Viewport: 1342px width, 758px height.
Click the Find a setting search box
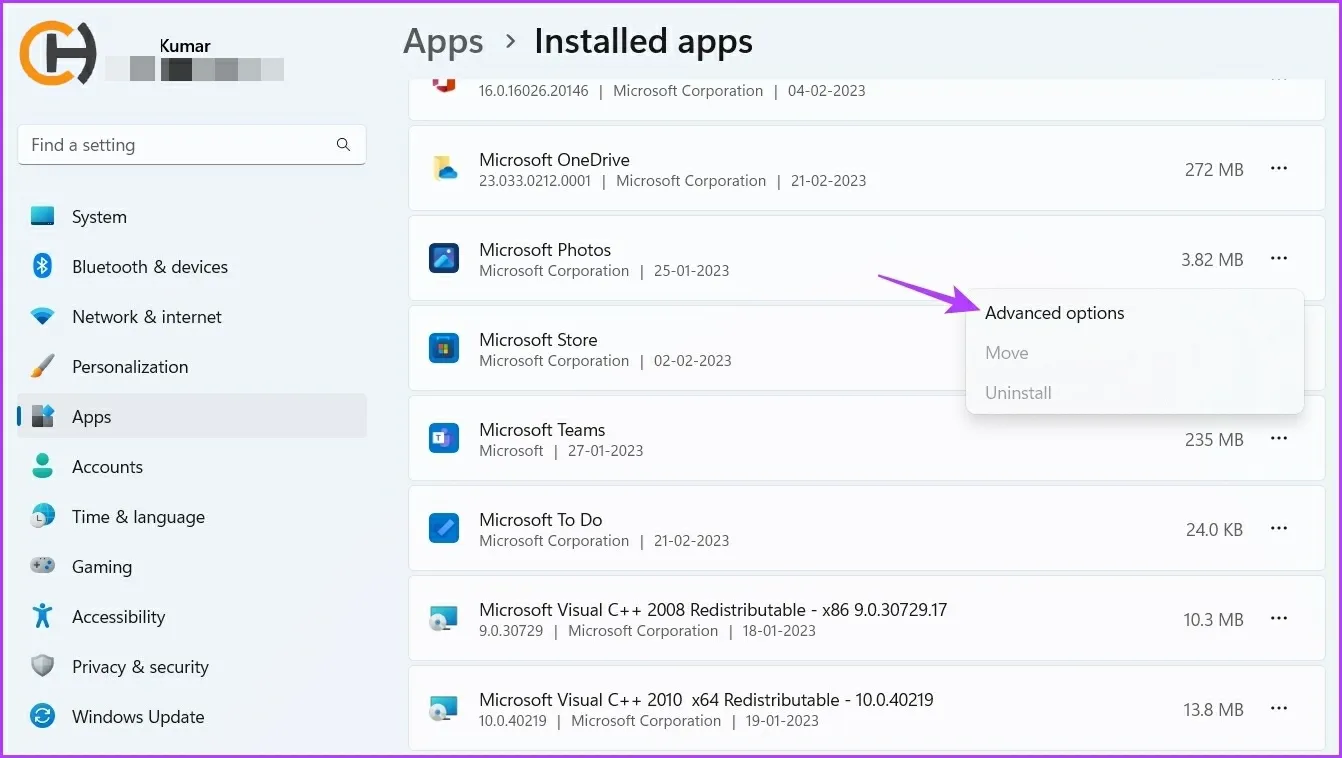pos(192,145)
